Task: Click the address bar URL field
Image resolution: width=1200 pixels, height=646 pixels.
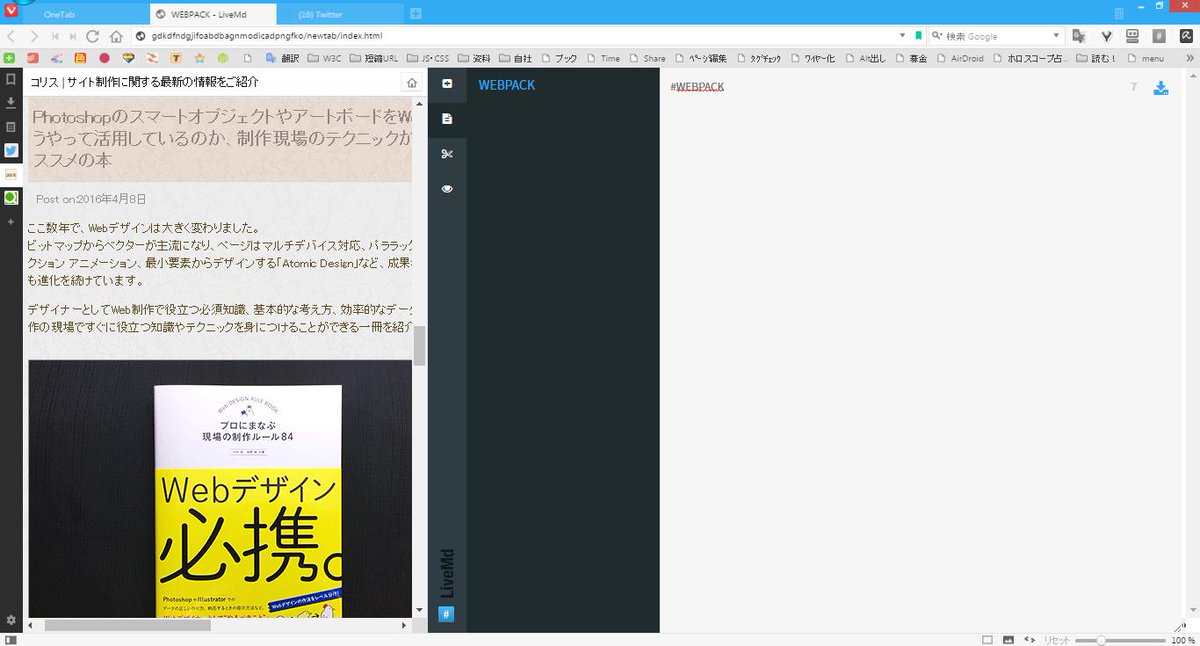Action: click(x=520, y=36)
